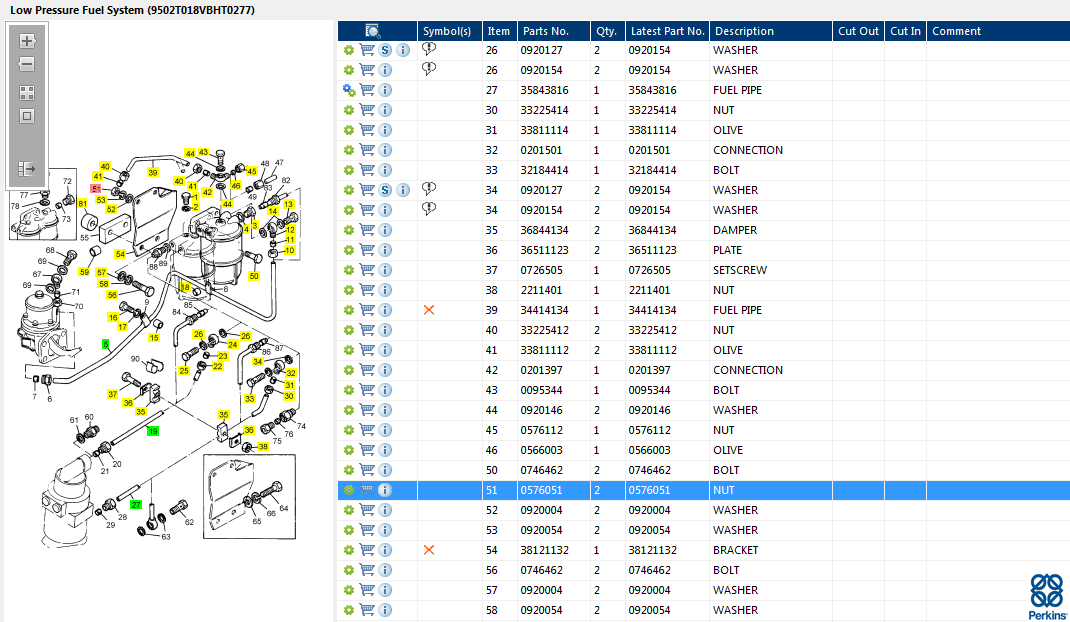Select yellow callout 39 on the fuel pipe

[x=153, y=172]
